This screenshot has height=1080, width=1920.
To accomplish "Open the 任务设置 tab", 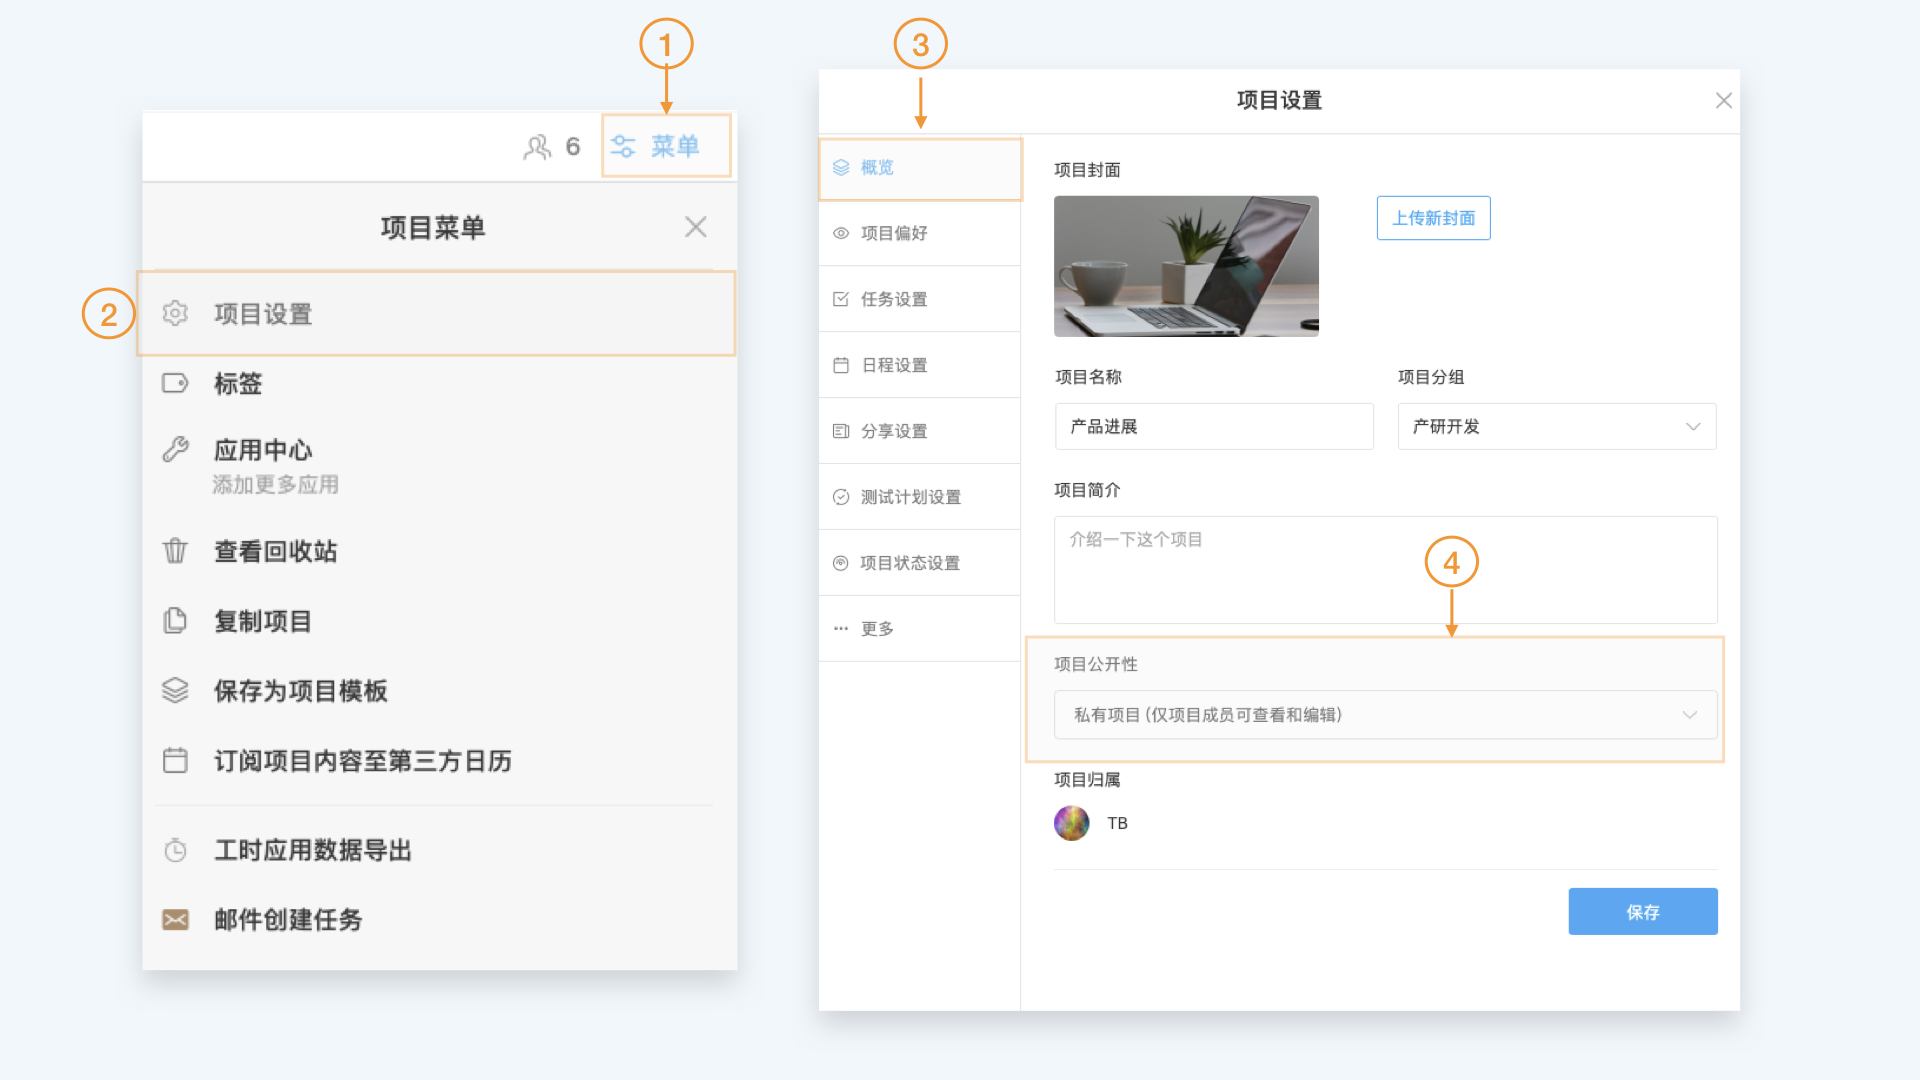I will (x=920, y=299).
